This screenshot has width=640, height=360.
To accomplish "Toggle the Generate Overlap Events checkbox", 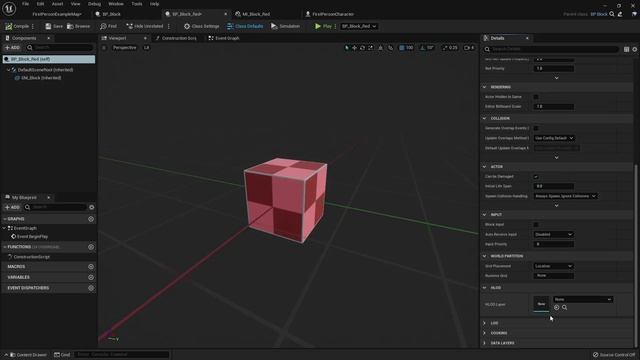I will point(536,128).
